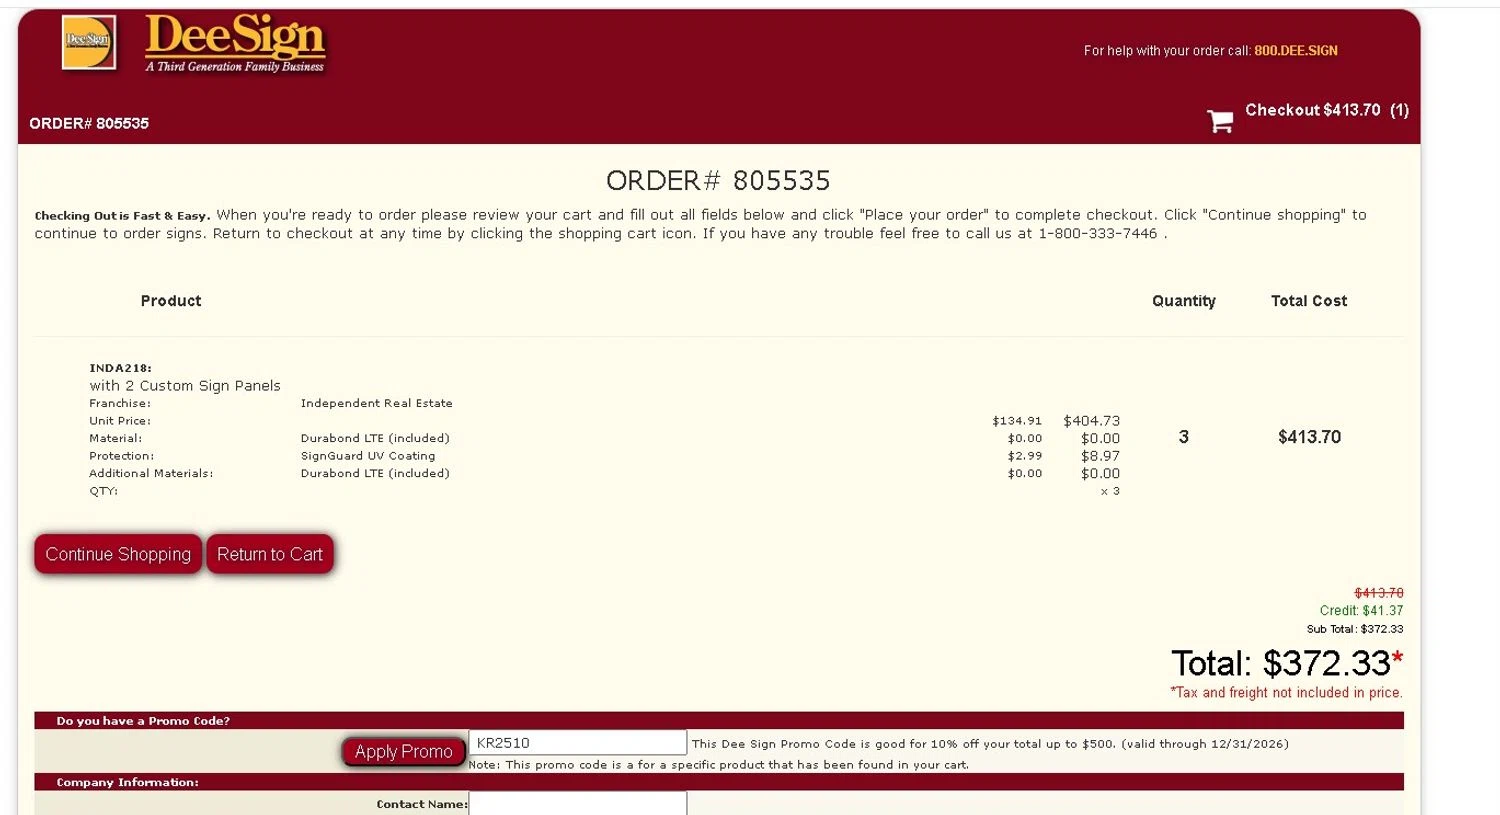Viewport: 1500px width, 815px height.
Task: Click 'SignGuard UV Coating' protection value
Action: (x=368, y=456)
